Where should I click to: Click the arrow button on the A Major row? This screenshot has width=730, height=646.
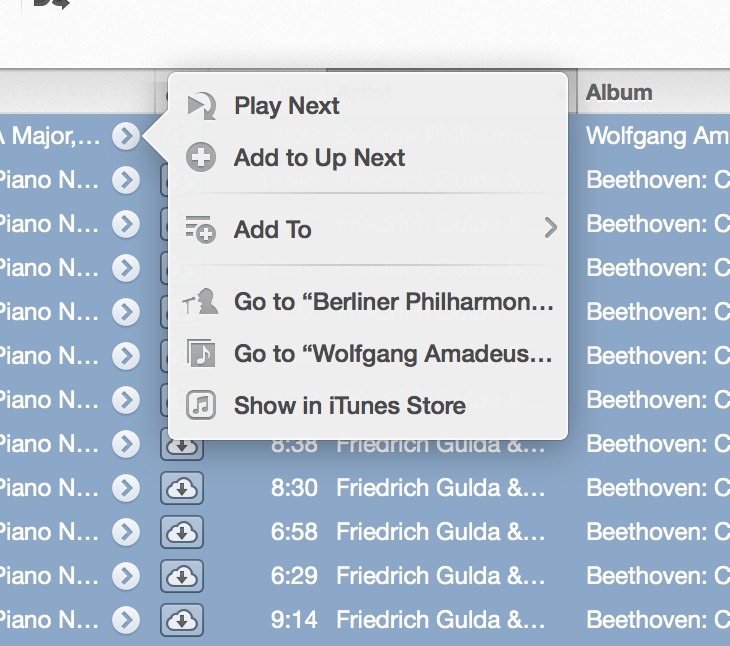pos(125,136)
